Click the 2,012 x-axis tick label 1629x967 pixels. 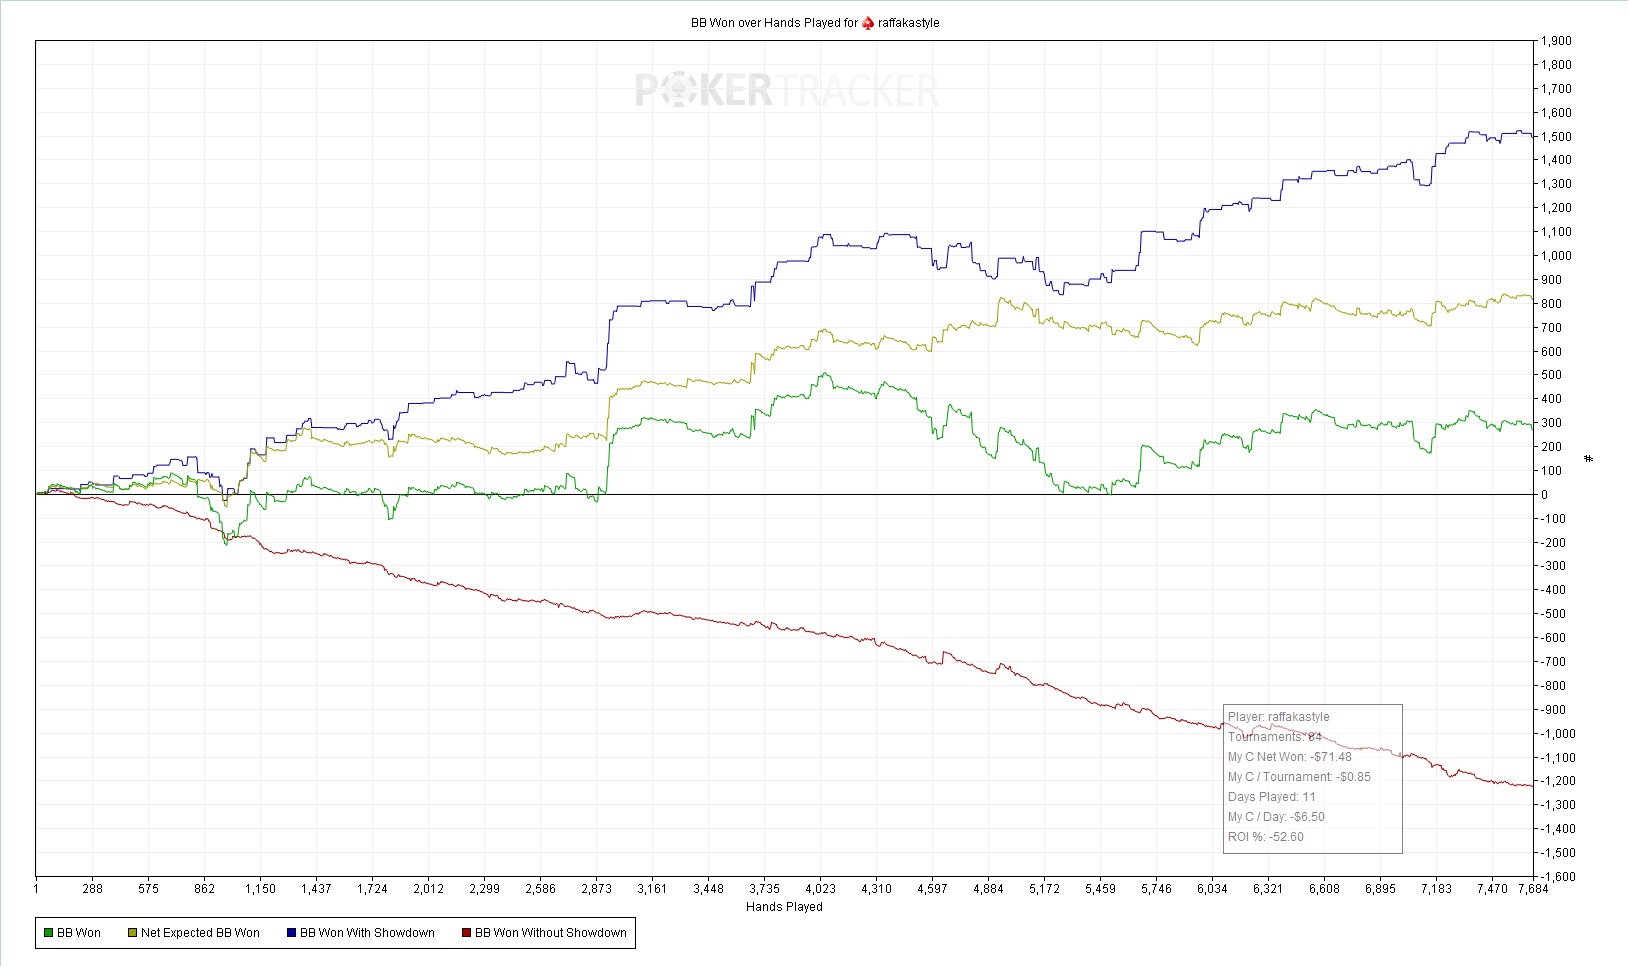(429, 888)
